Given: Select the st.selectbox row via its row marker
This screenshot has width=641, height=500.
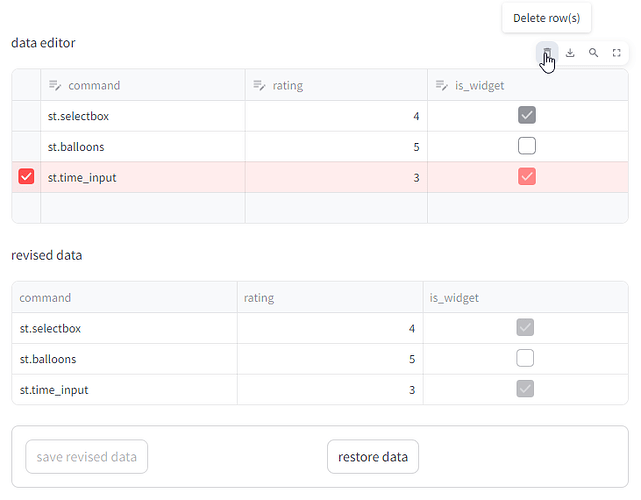Looking at the screenshot, I should click(26, 116).
